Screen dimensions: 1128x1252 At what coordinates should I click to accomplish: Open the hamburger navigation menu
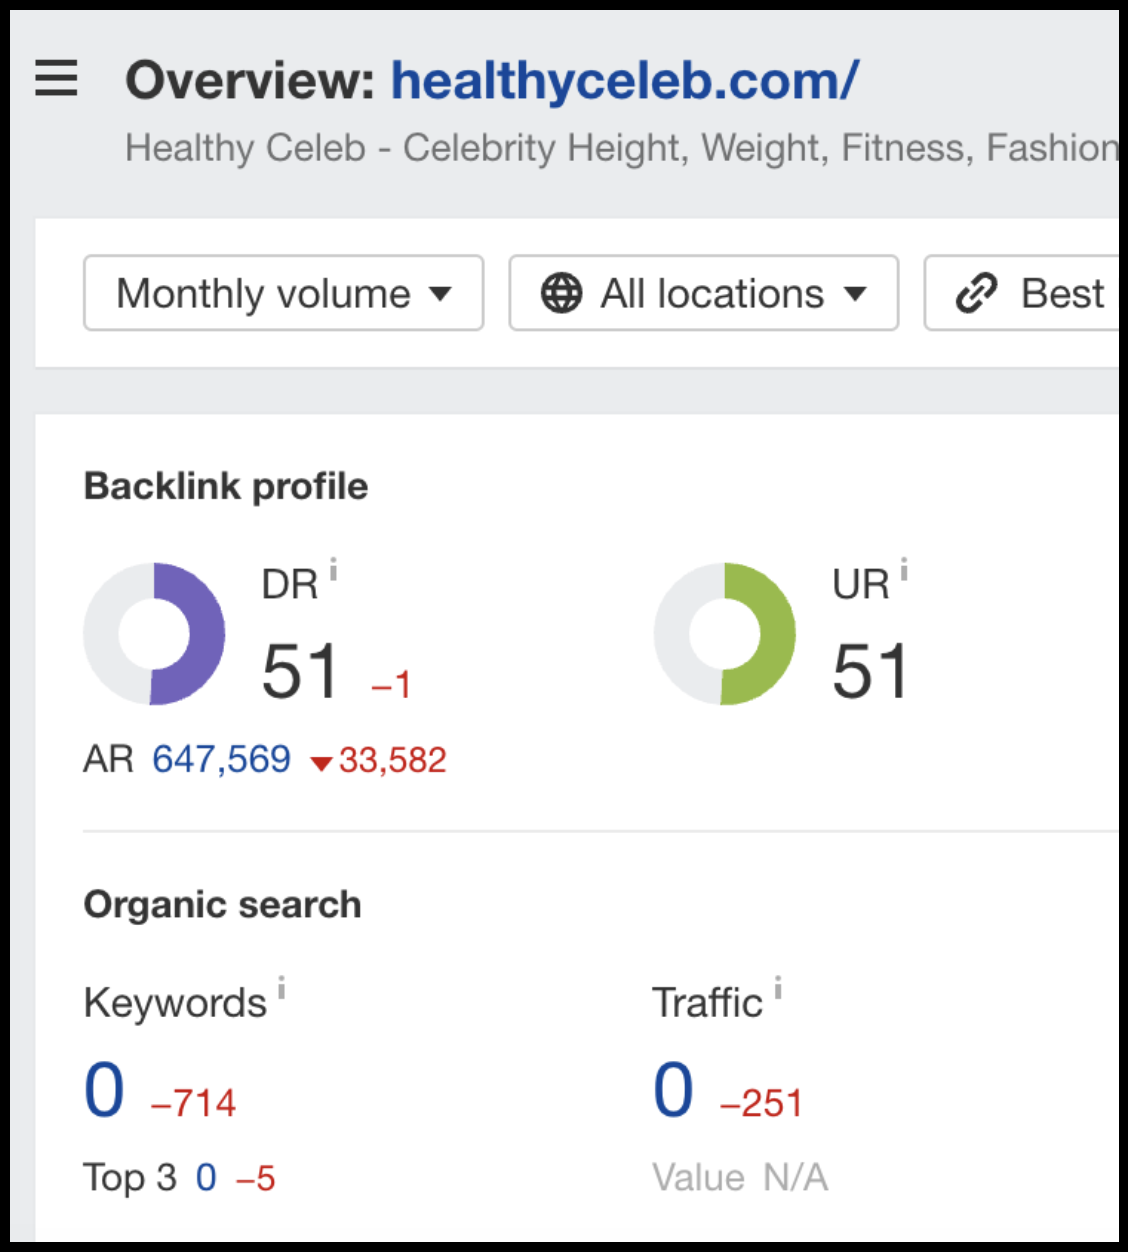57,79
